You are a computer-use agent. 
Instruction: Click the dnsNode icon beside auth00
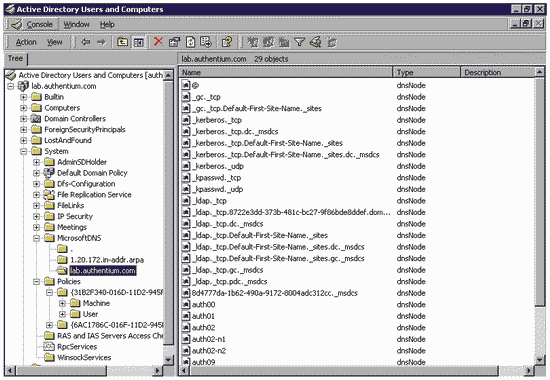pos(186,305)
